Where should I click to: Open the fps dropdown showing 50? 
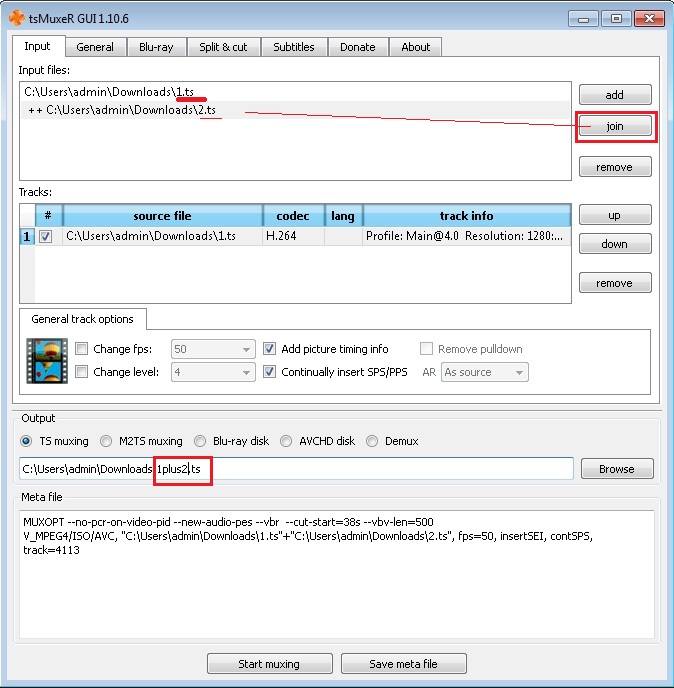(213, 349)
